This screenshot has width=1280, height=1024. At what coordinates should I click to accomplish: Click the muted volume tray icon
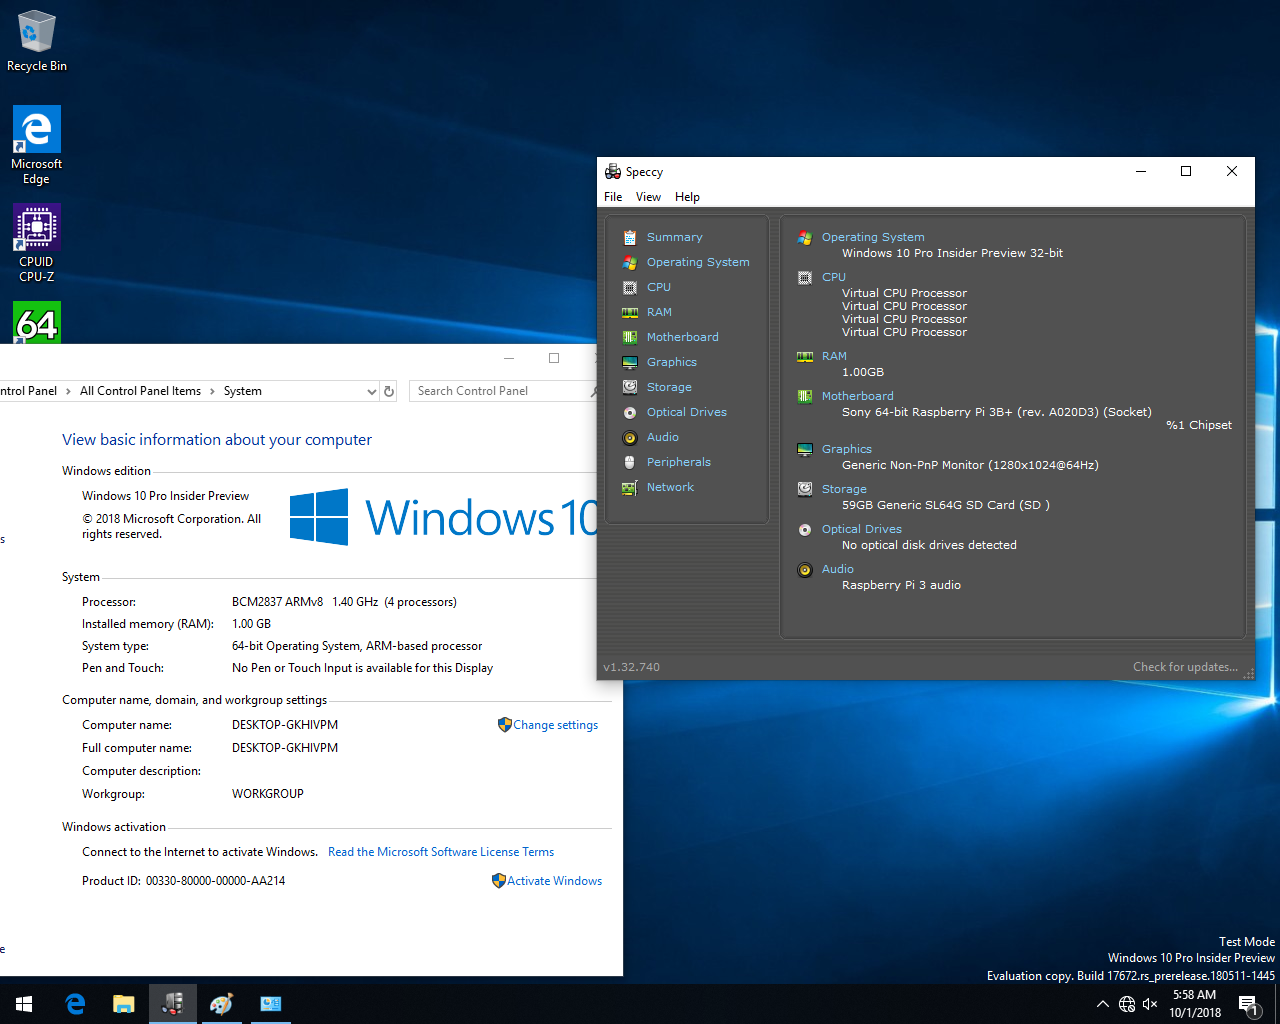pos(1150,1004)
